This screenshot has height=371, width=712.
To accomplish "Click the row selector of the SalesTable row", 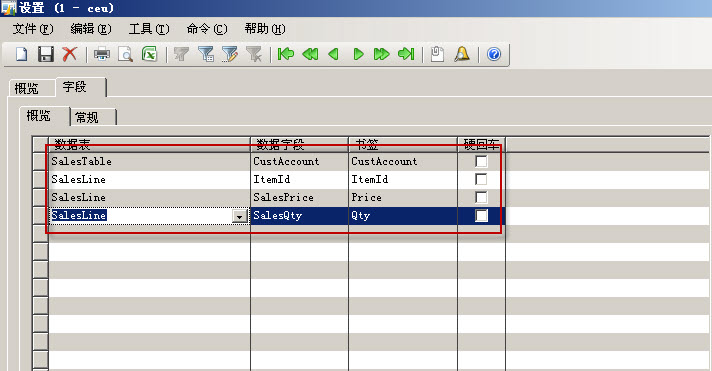I will click(40, 161).
